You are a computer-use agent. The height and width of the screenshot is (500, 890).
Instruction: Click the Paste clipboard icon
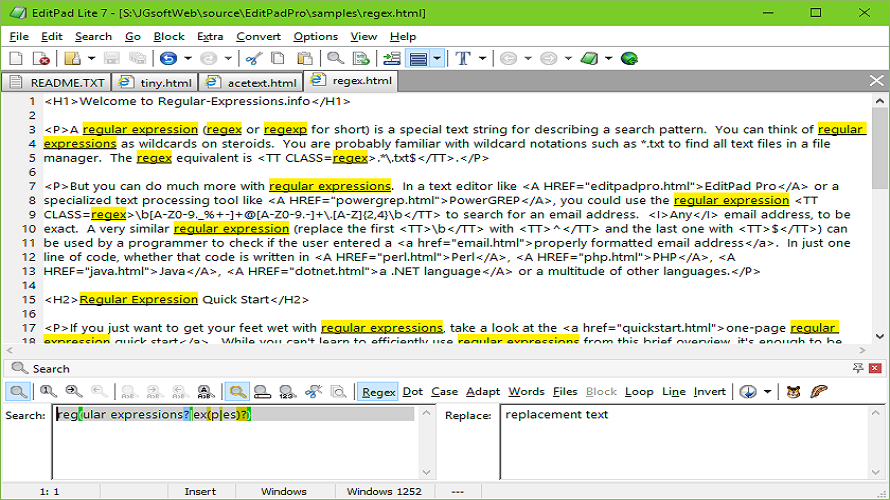pos(301,59)
